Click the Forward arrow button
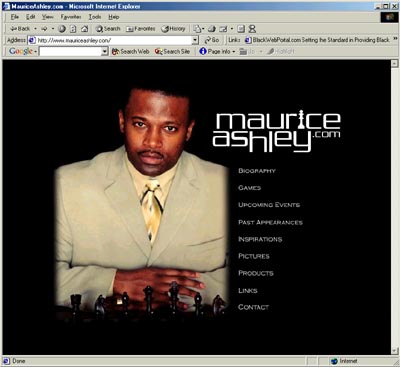400x367 pixels. click(44, 29)
